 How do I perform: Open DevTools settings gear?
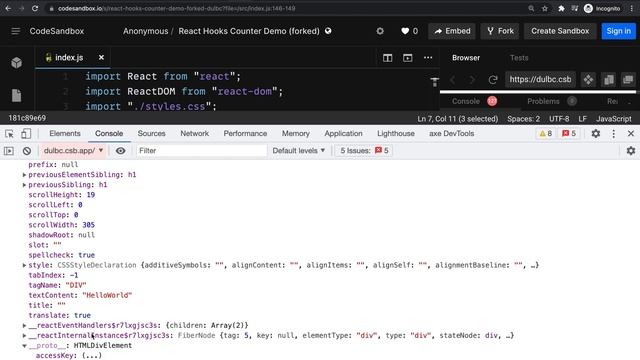[x=596, y=133]
